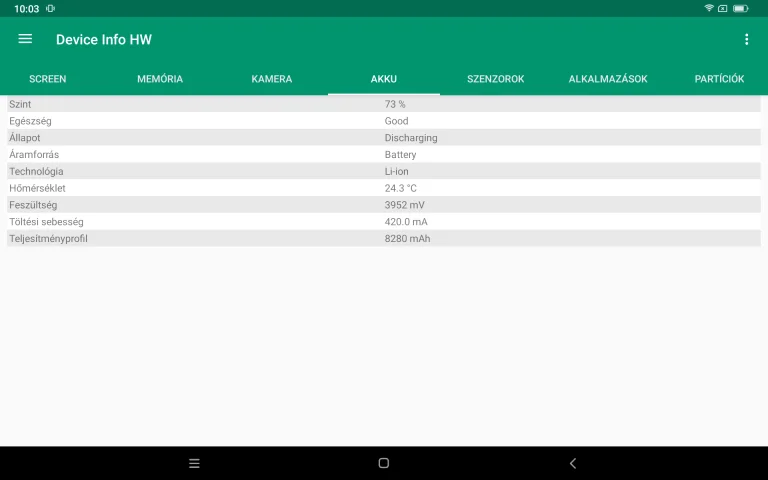The image size is (768, 480).
Task: Click the 420.0 mA charge rate value
Action: 406,222
